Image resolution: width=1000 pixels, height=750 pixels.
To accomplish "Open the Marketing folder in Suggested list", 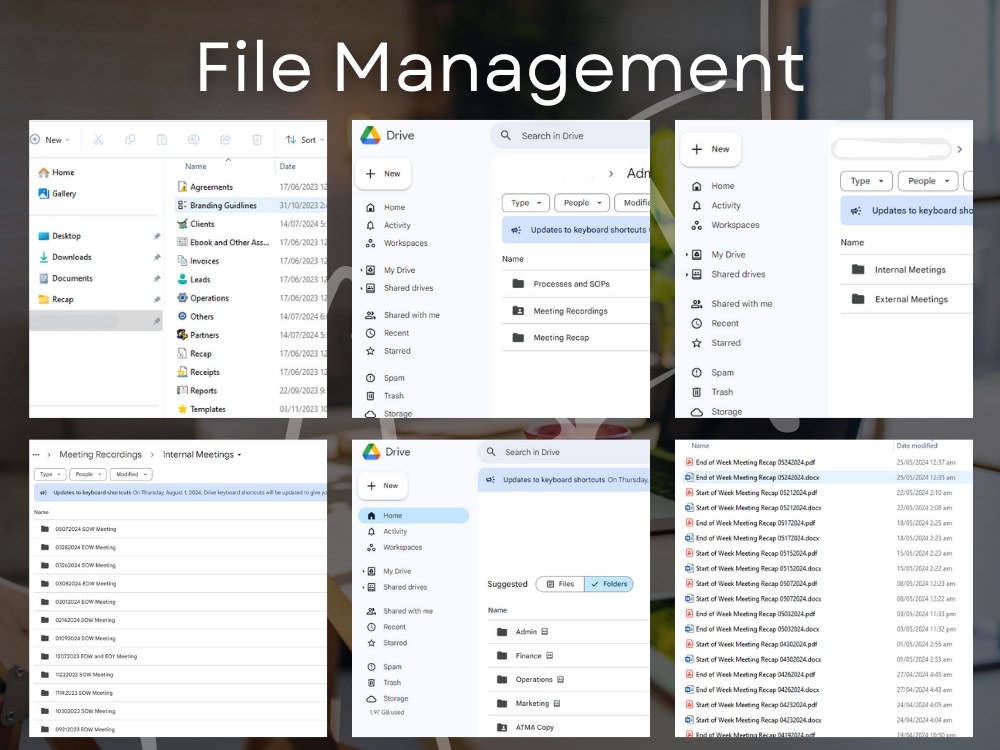I will 569,703.
